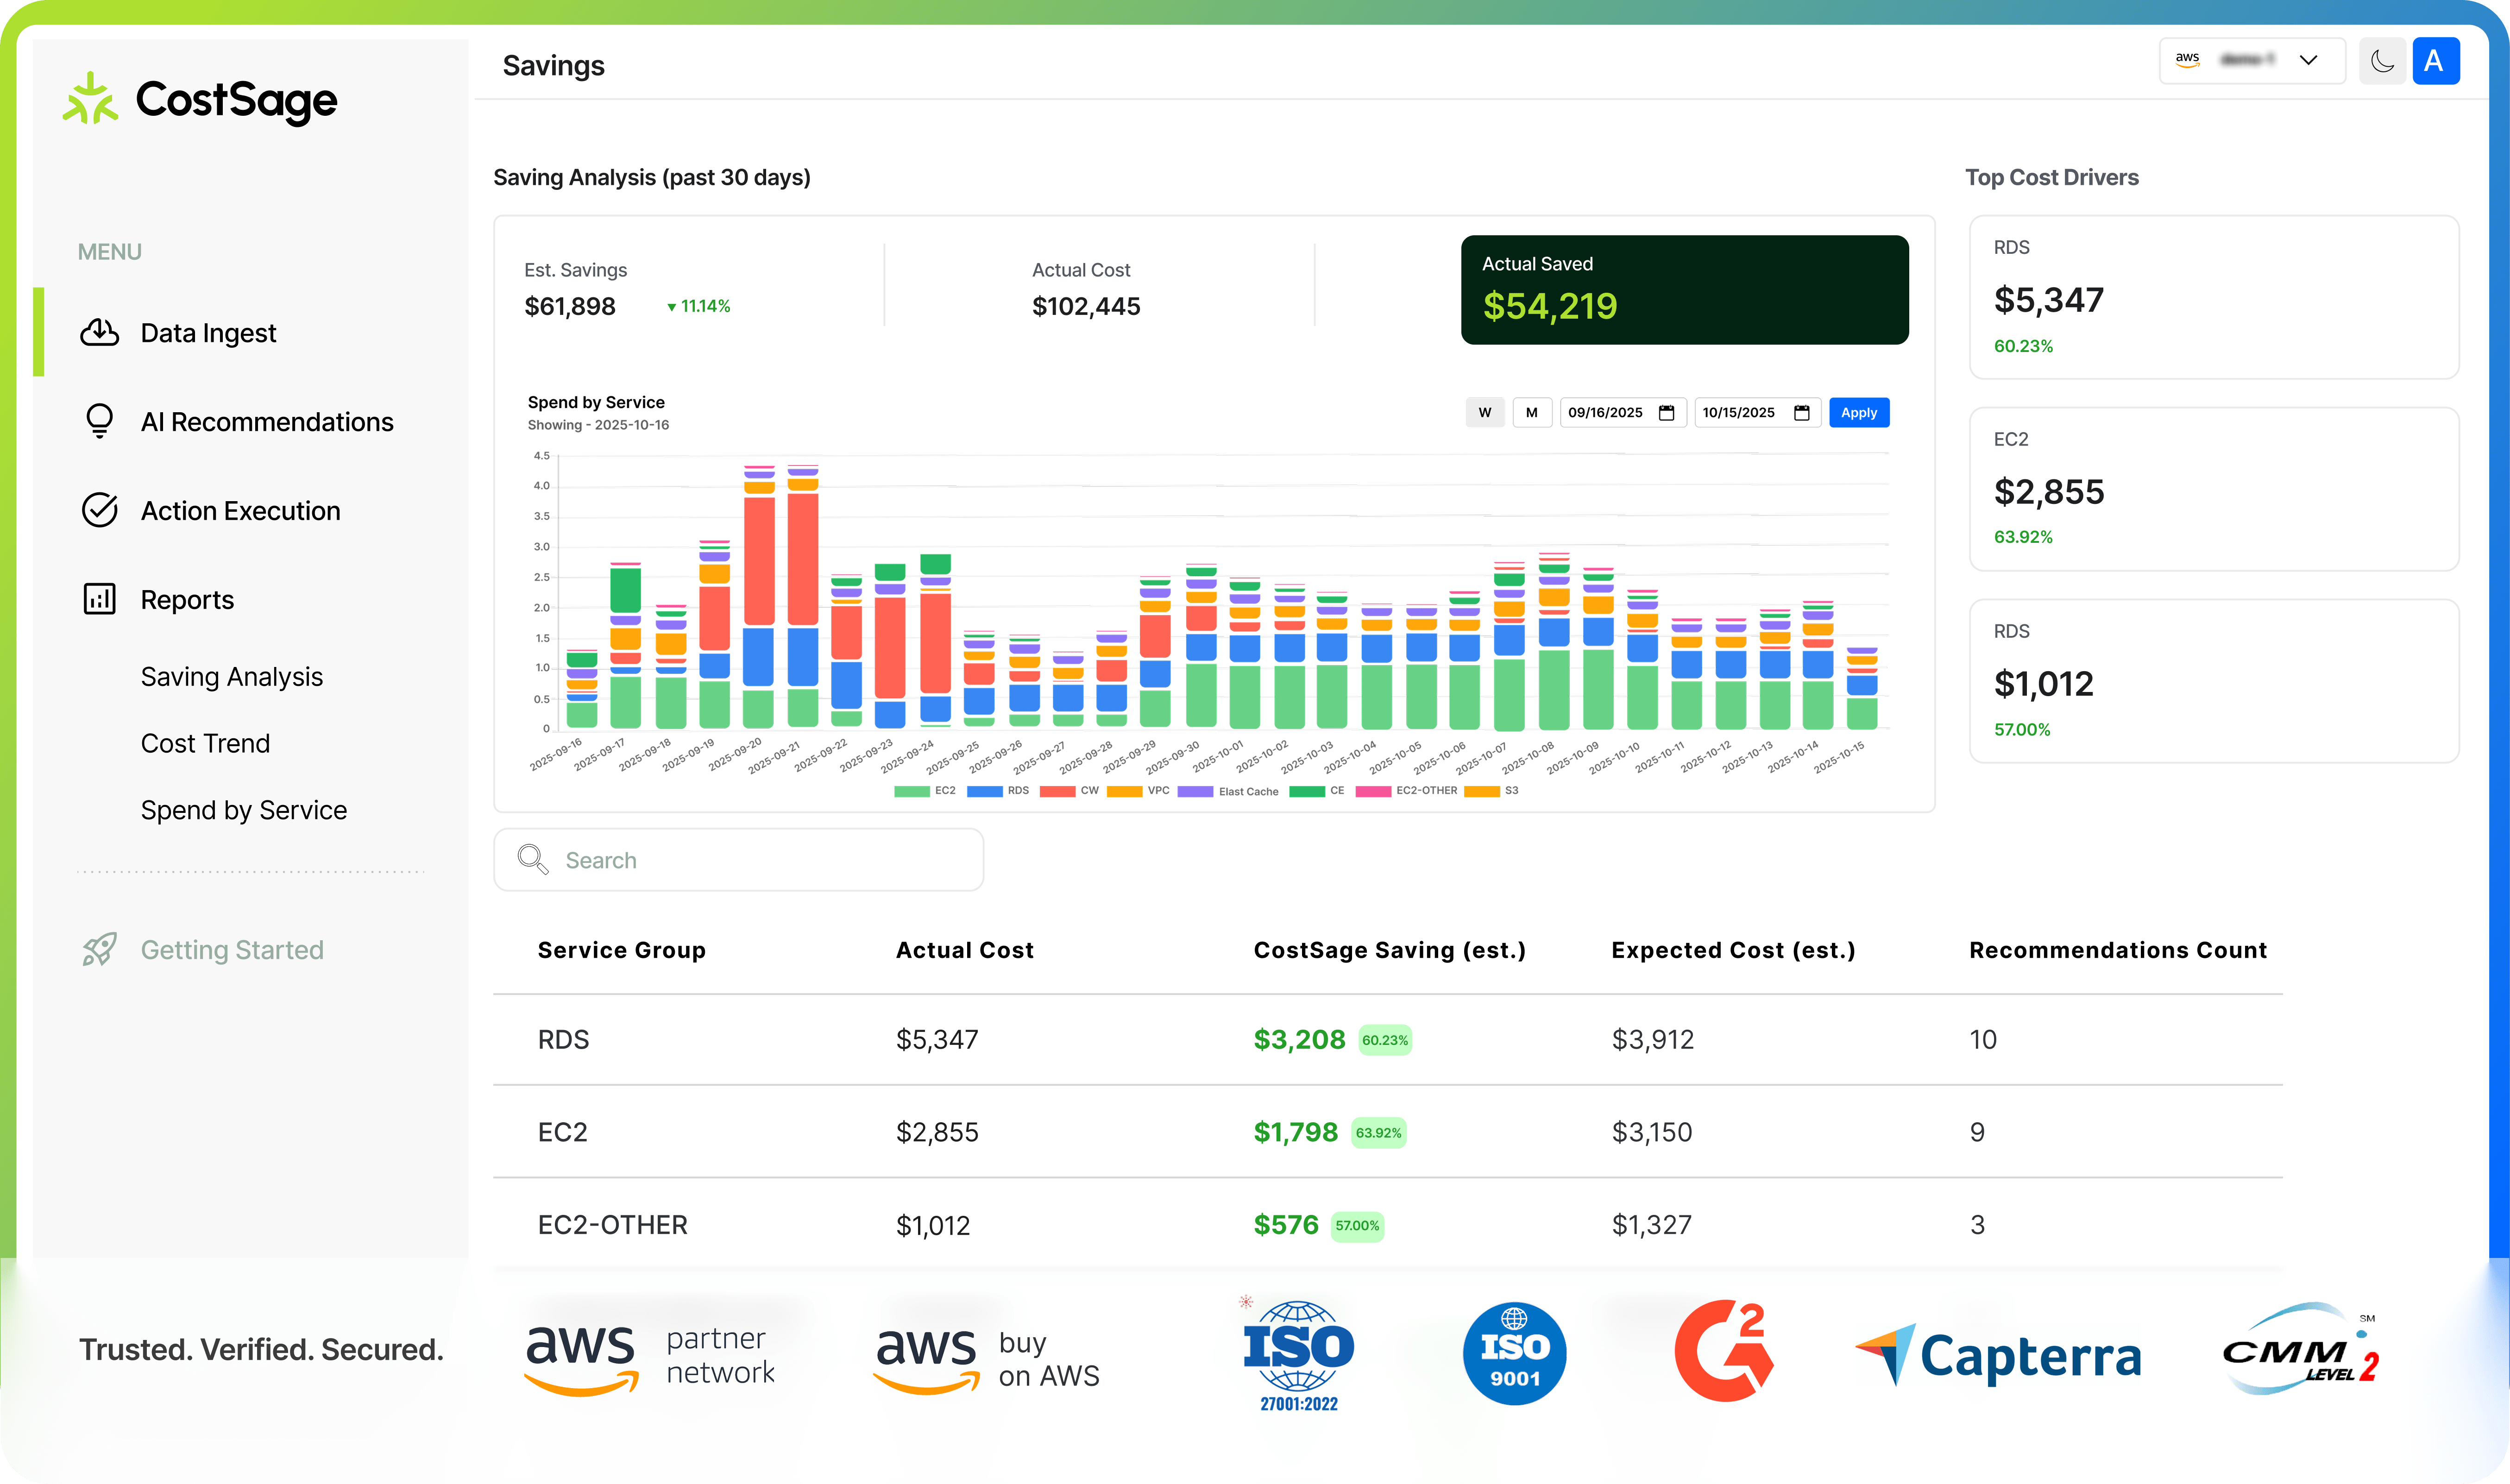Open calendar picker for 10/15/2025 end date
This screenshot has width=2510, height=1484.
(1801, 413)
